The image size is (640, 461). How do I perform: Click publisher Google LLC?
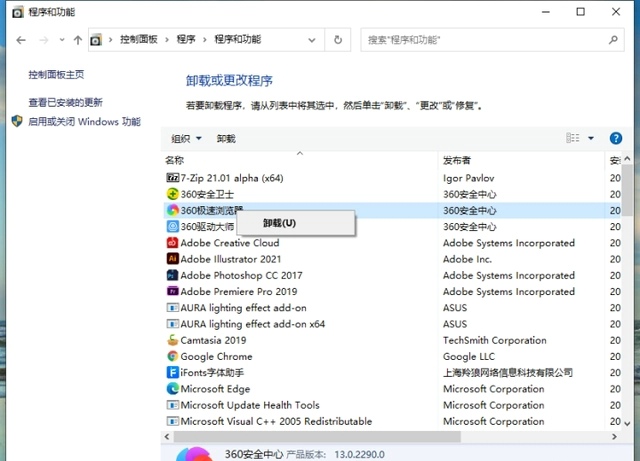(x=469, y=356)
